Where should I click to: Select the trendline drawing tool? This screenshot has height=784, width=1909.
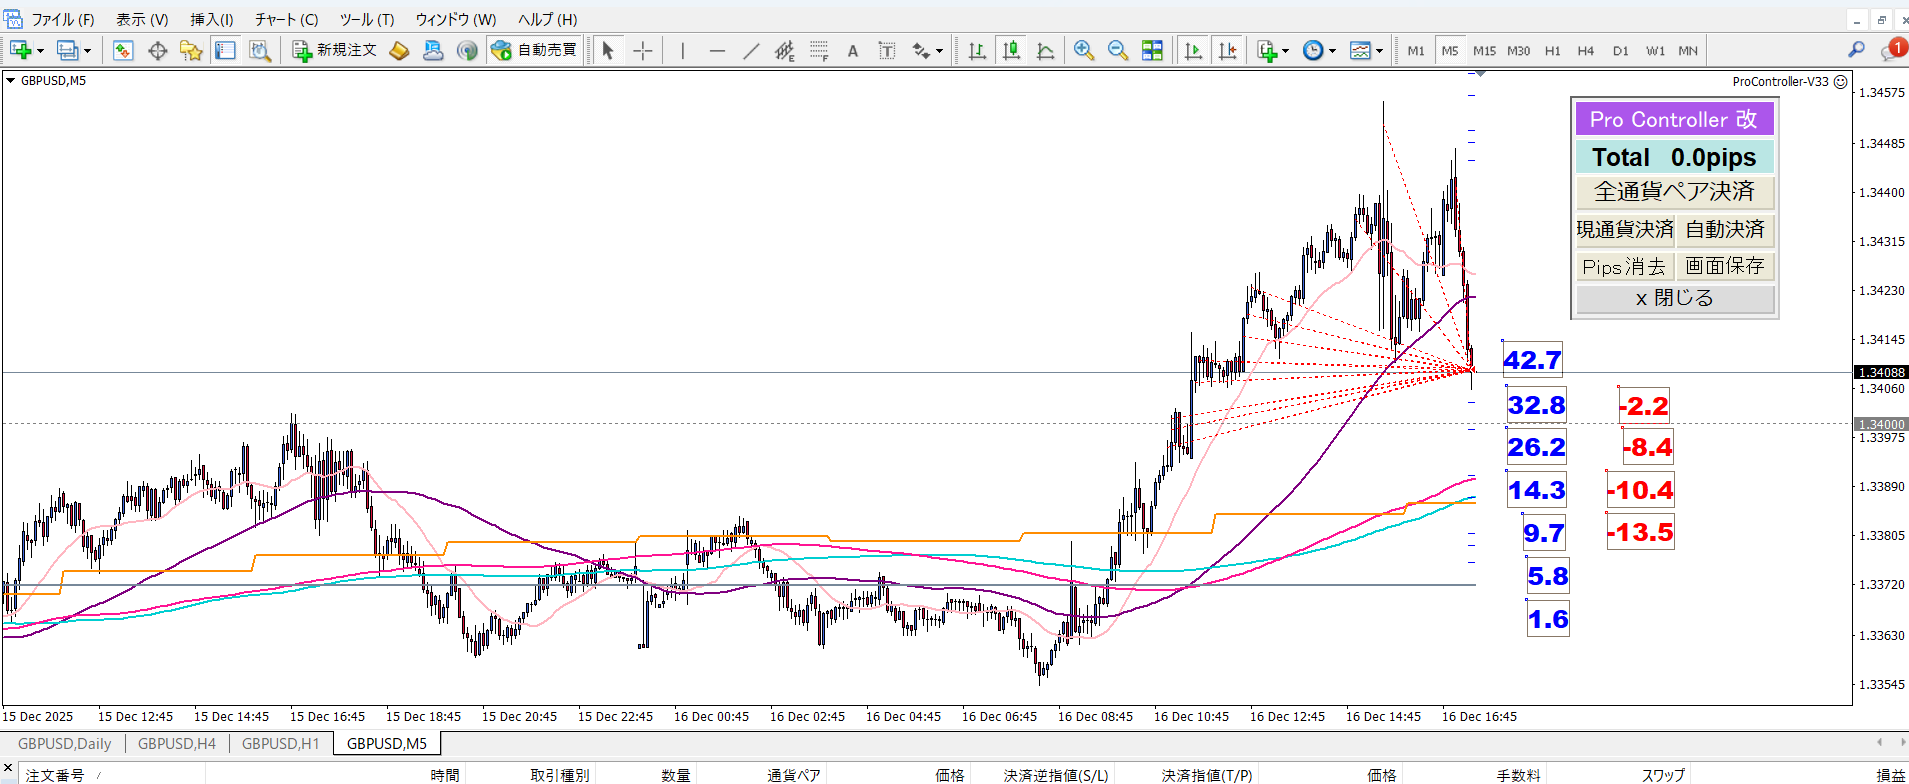[751, 51]
